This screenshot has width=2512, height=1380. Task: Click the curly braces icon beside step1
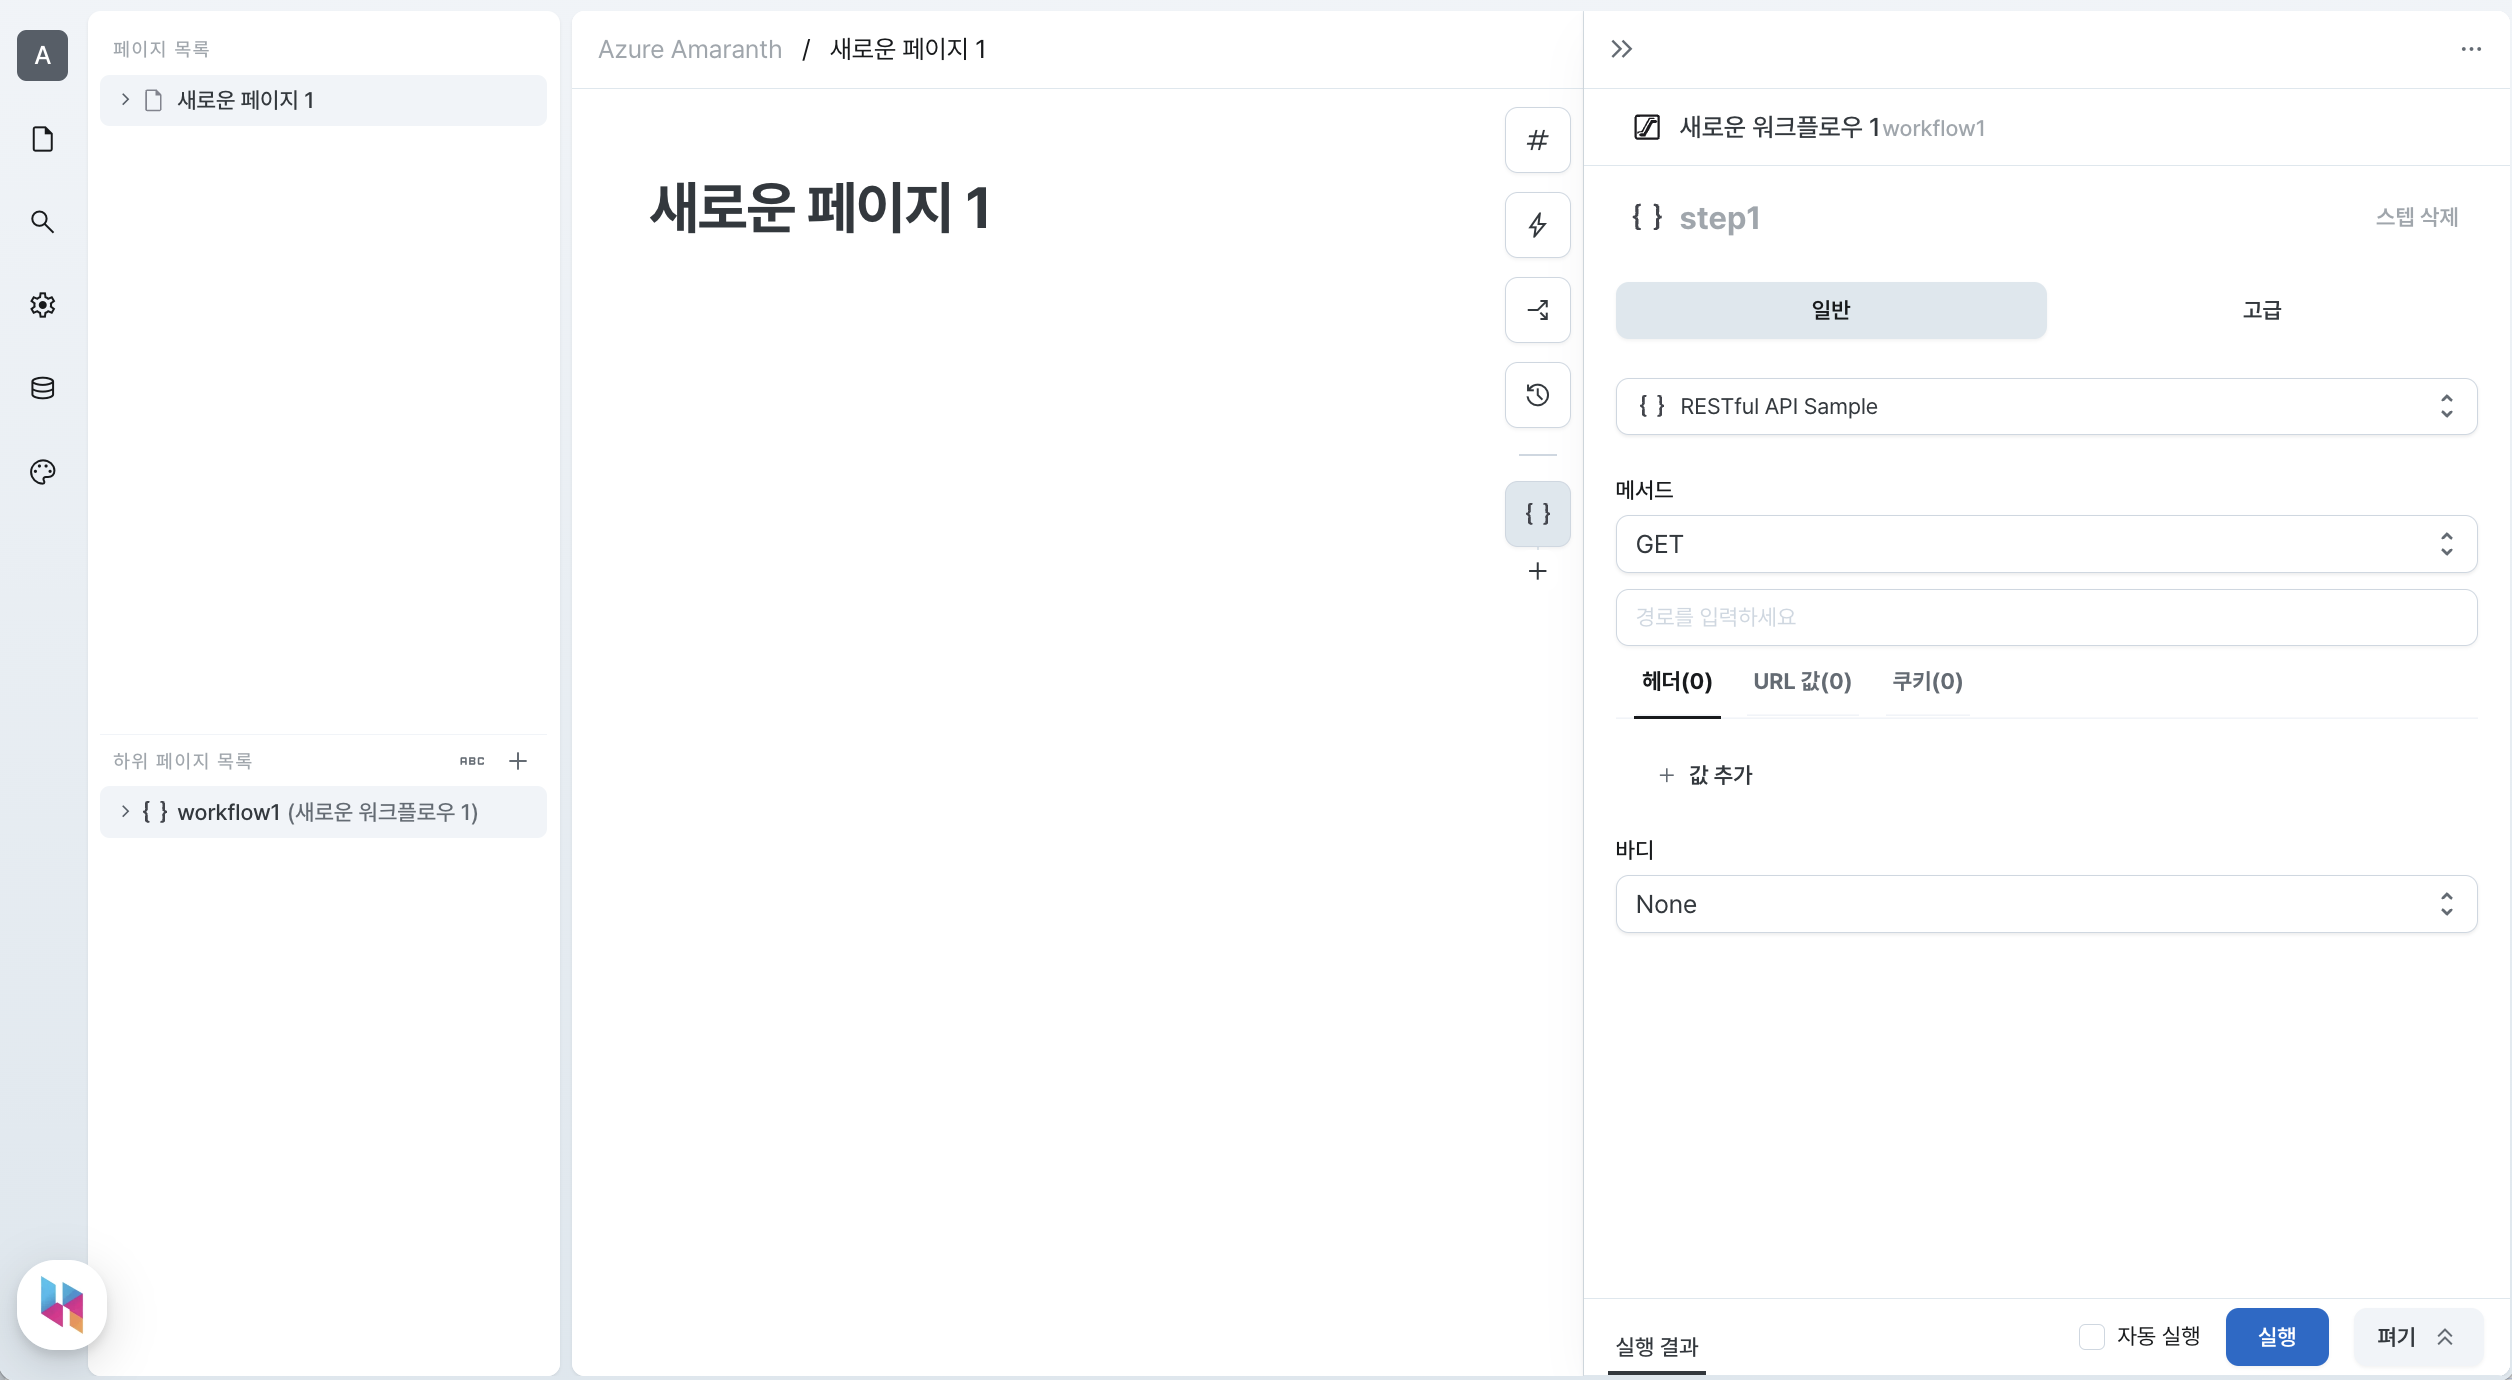[x=1646, y=217]
